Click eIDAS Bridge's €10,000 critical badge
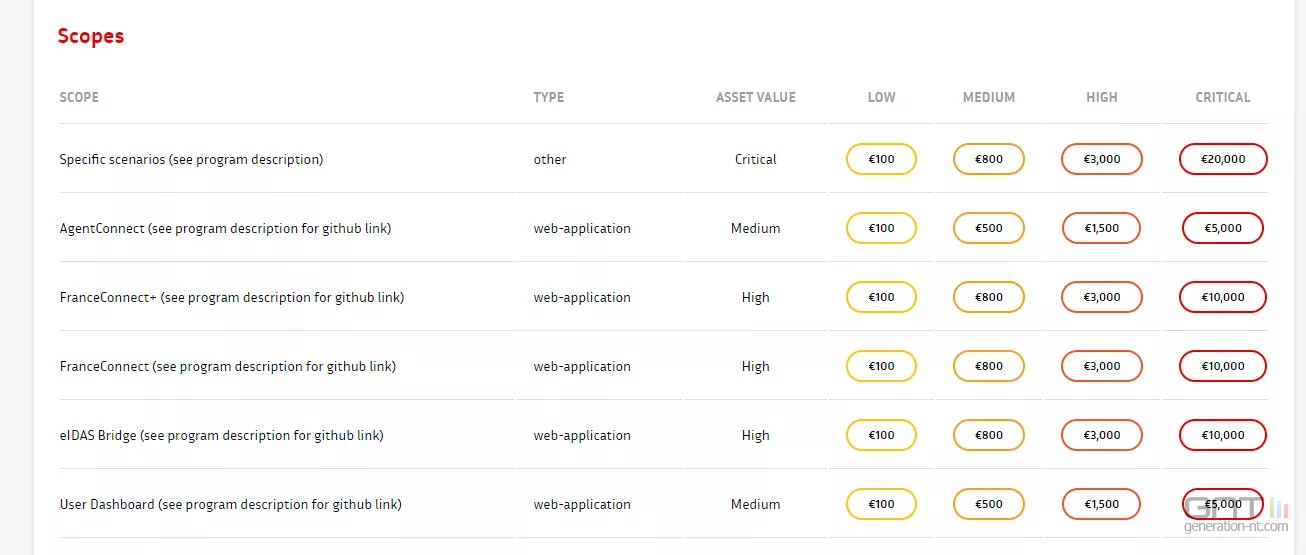This screenshot has width=1306, height=555. [1223, 435]
